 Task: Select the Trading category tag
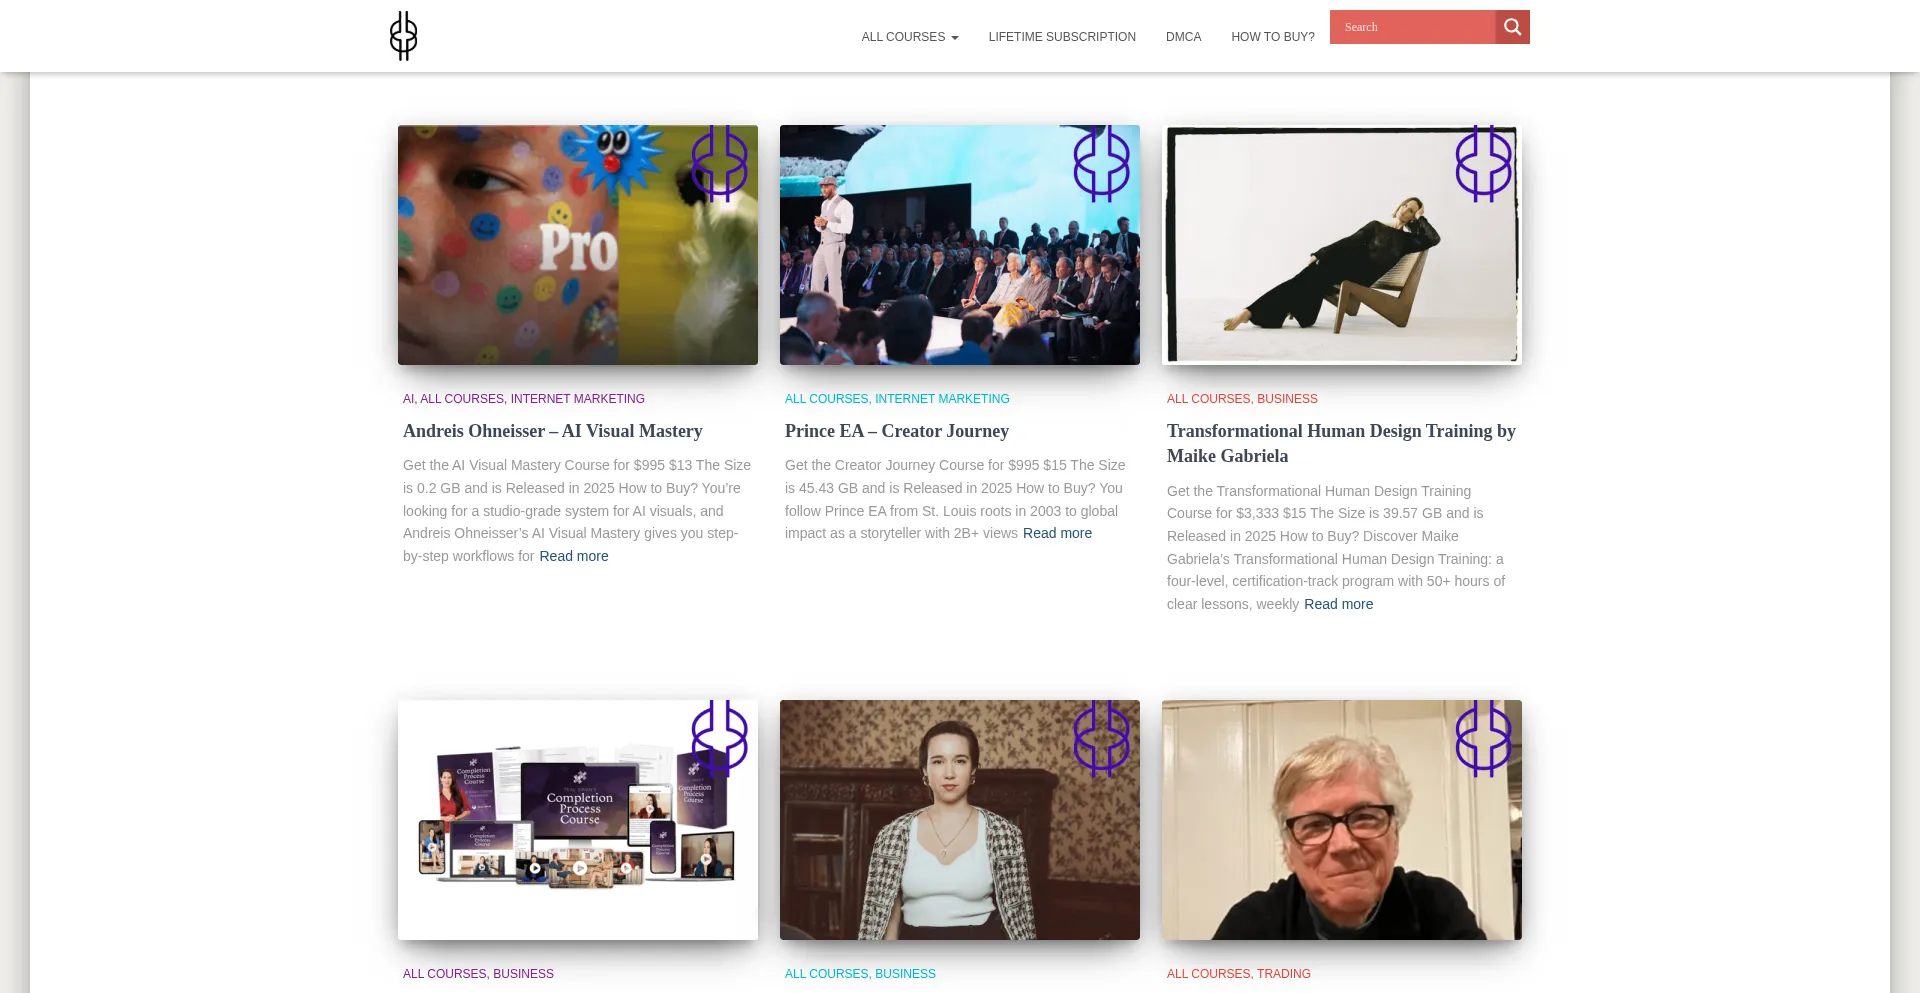(x=1284, y=974)
